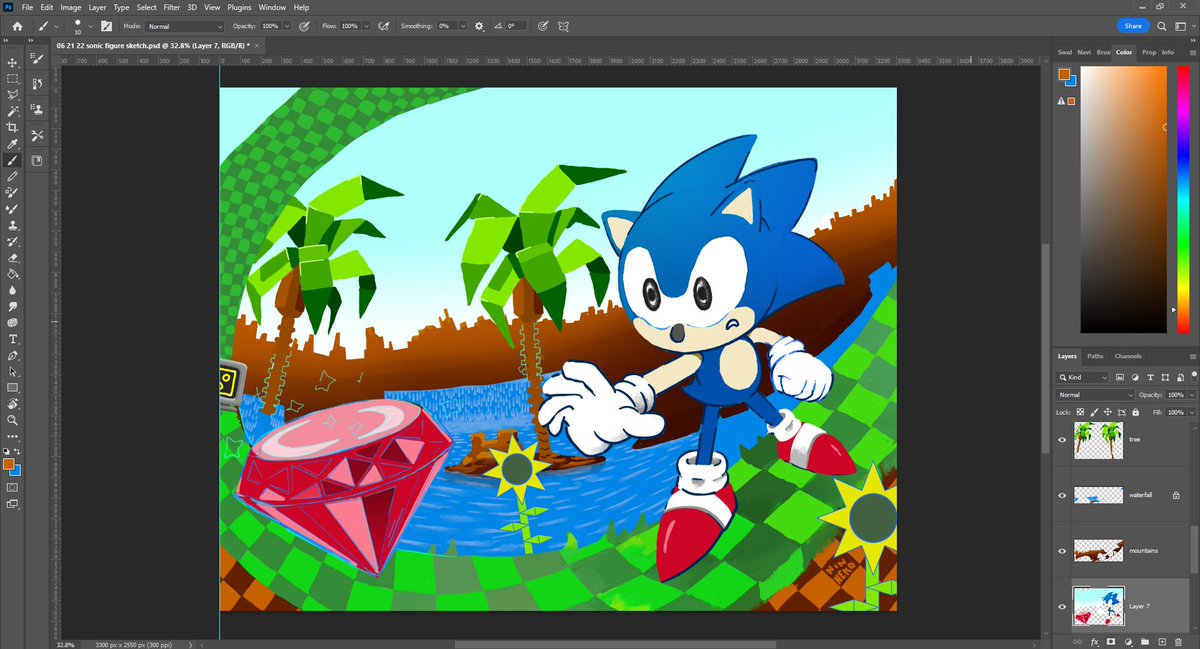Open brush preset picker arrow
This screenshot has height=649, width=1200.
[89, 26]
